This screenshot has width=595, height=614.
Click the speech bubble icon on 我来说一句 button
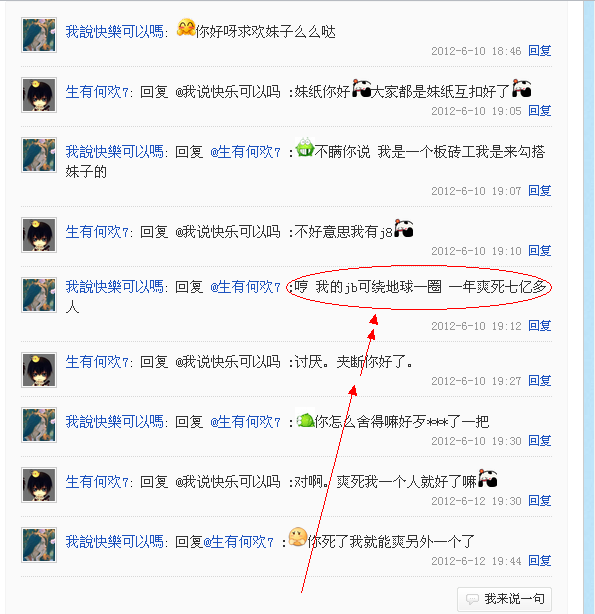(x=472, y=599)
